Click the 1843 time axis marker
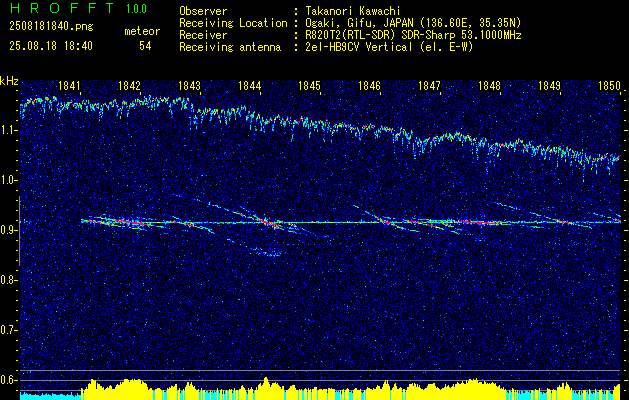This screenshot has height=400, width=629. (x=189, y=85)
